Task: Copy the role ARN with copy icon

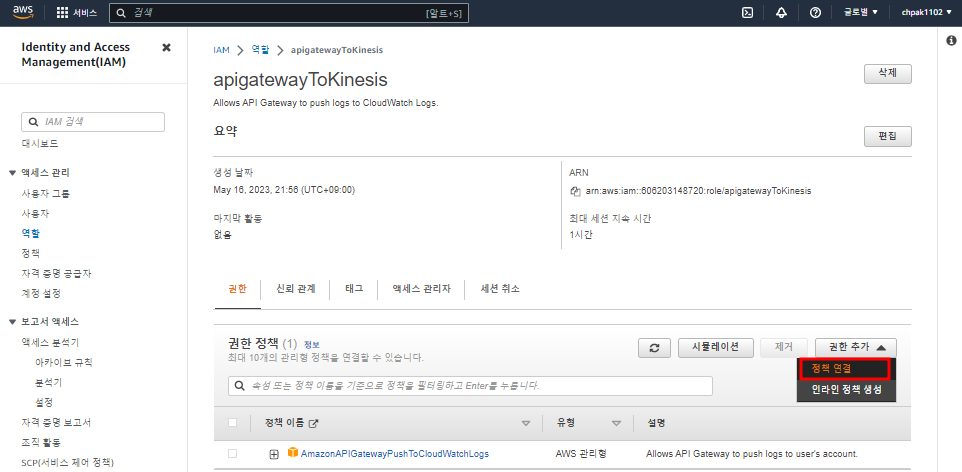Action: click(575, 191)
